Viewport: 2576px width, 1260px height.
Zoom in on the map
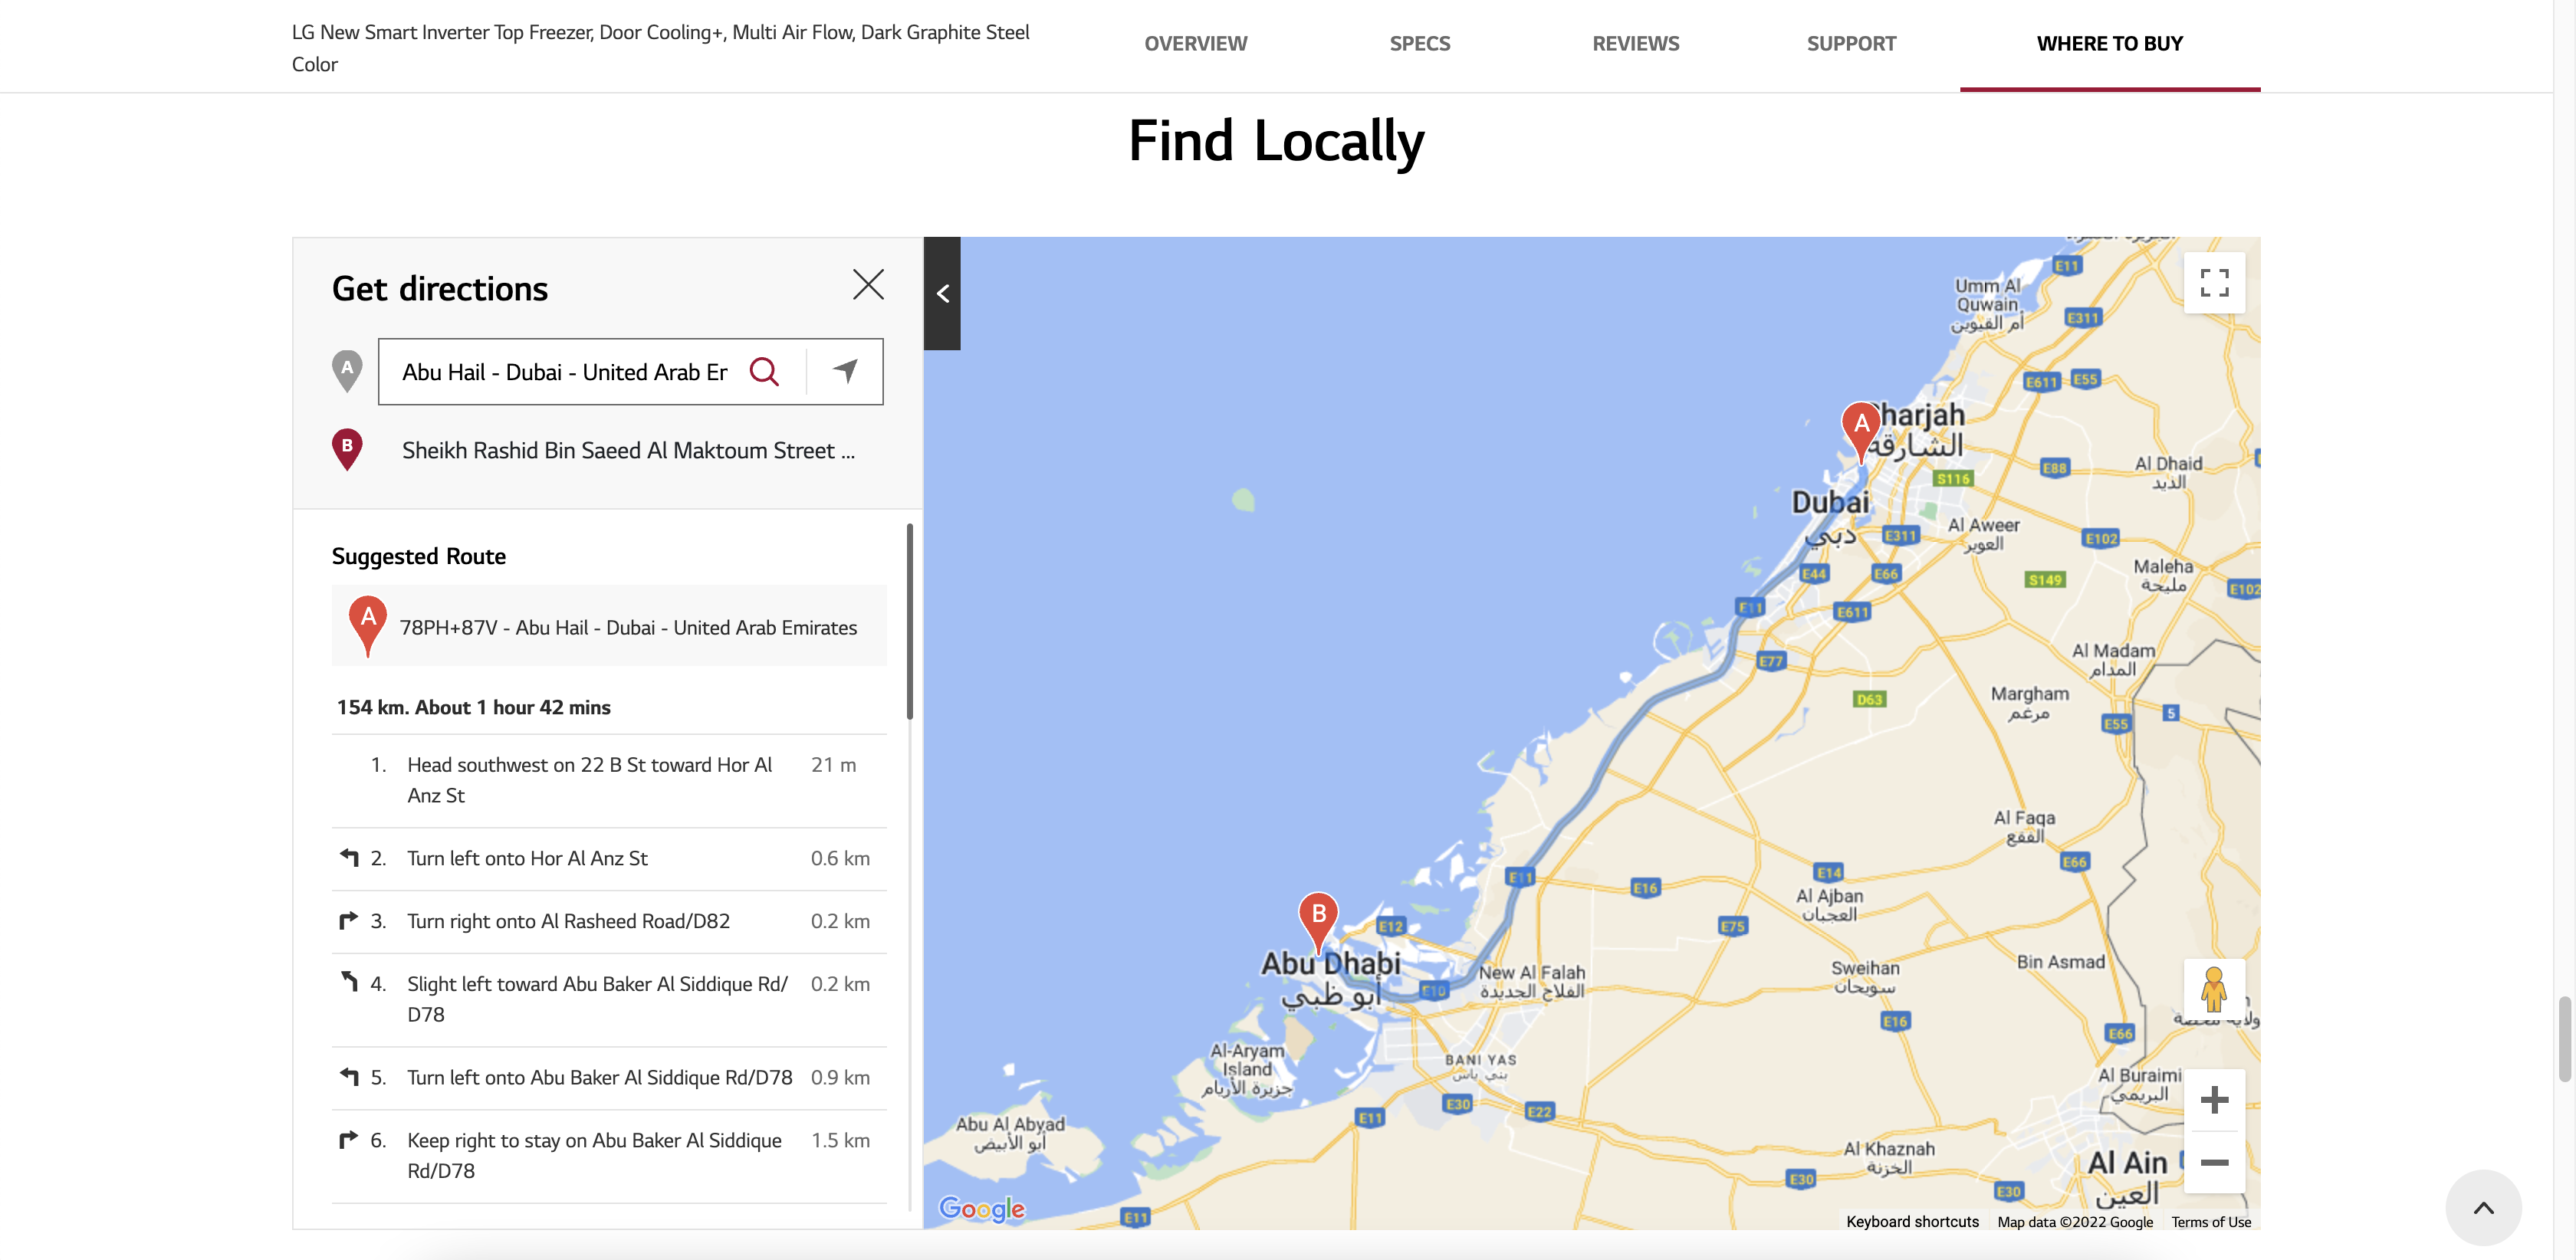click(x=2214, y=1100)
